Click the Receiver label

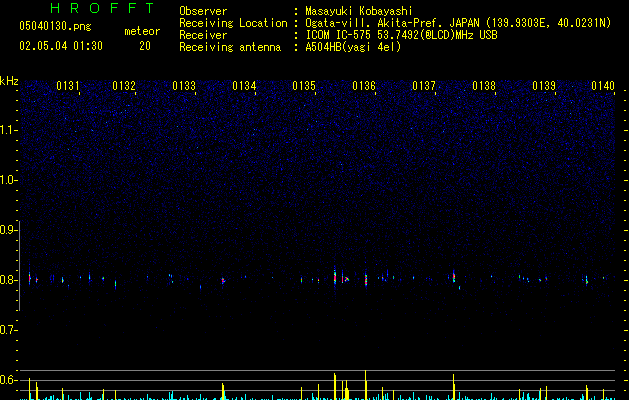(x=203, y=35)
